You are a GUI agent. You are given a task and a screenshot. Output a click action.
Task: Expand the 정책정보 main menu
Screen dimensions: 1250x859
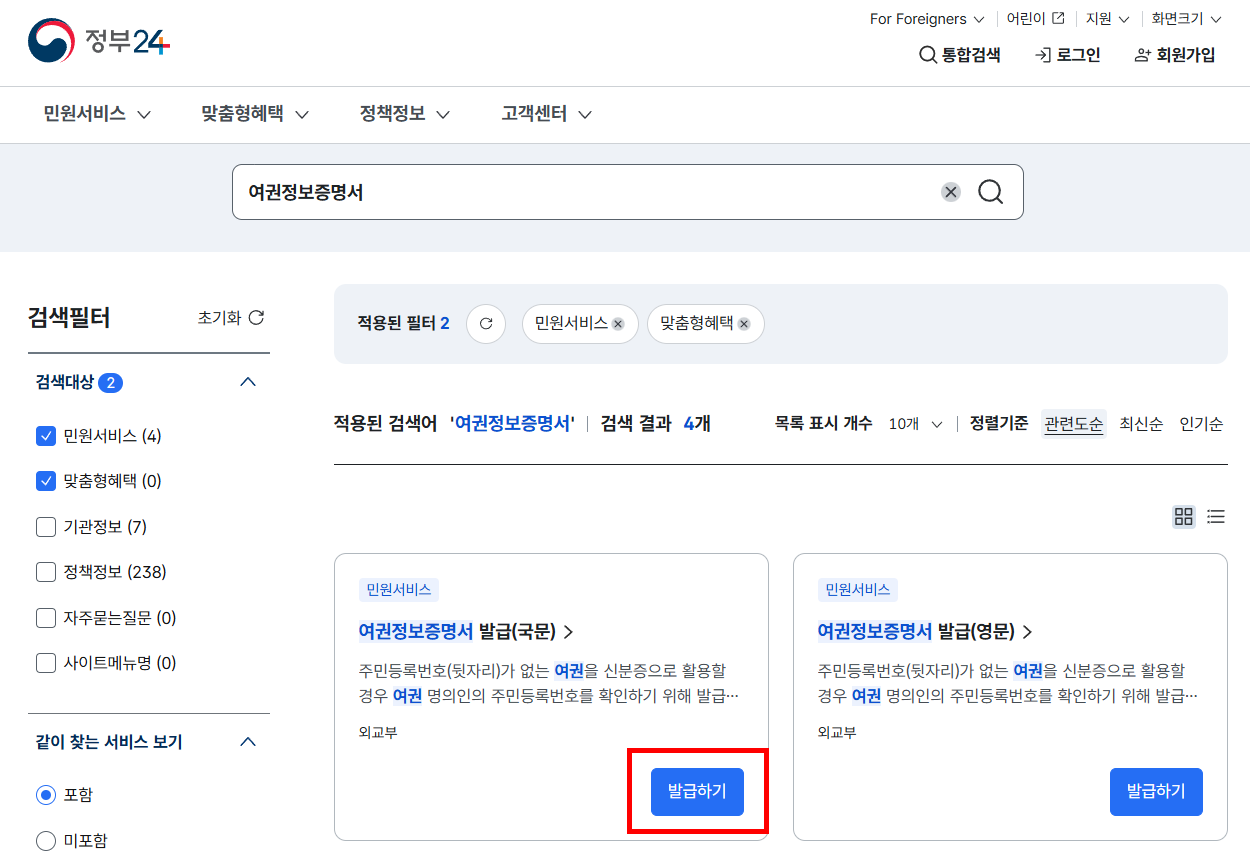[405, 114]
